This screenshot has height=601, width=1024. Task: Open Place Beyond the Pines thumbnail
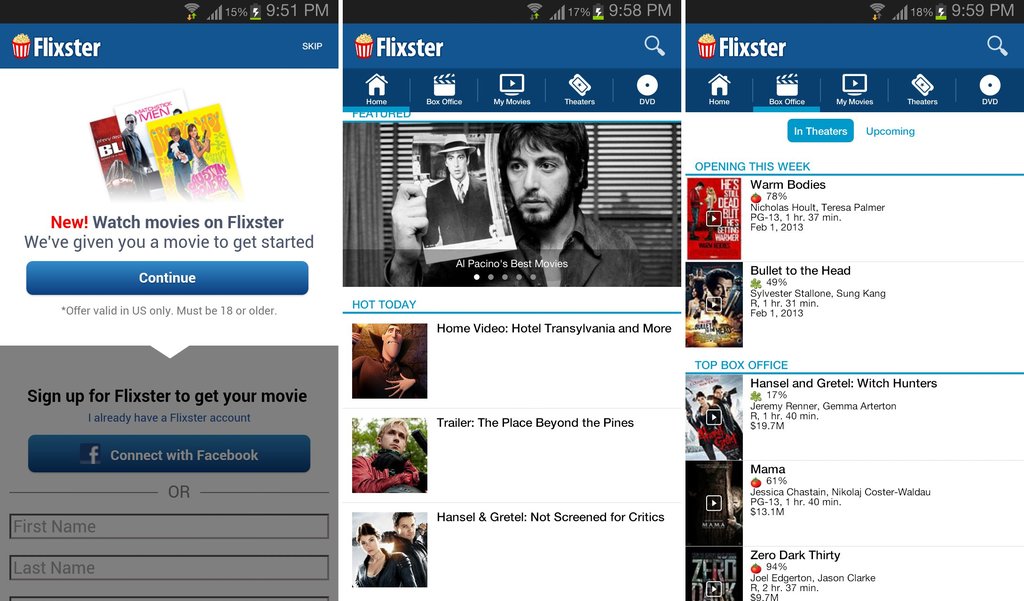coord(390,455)
